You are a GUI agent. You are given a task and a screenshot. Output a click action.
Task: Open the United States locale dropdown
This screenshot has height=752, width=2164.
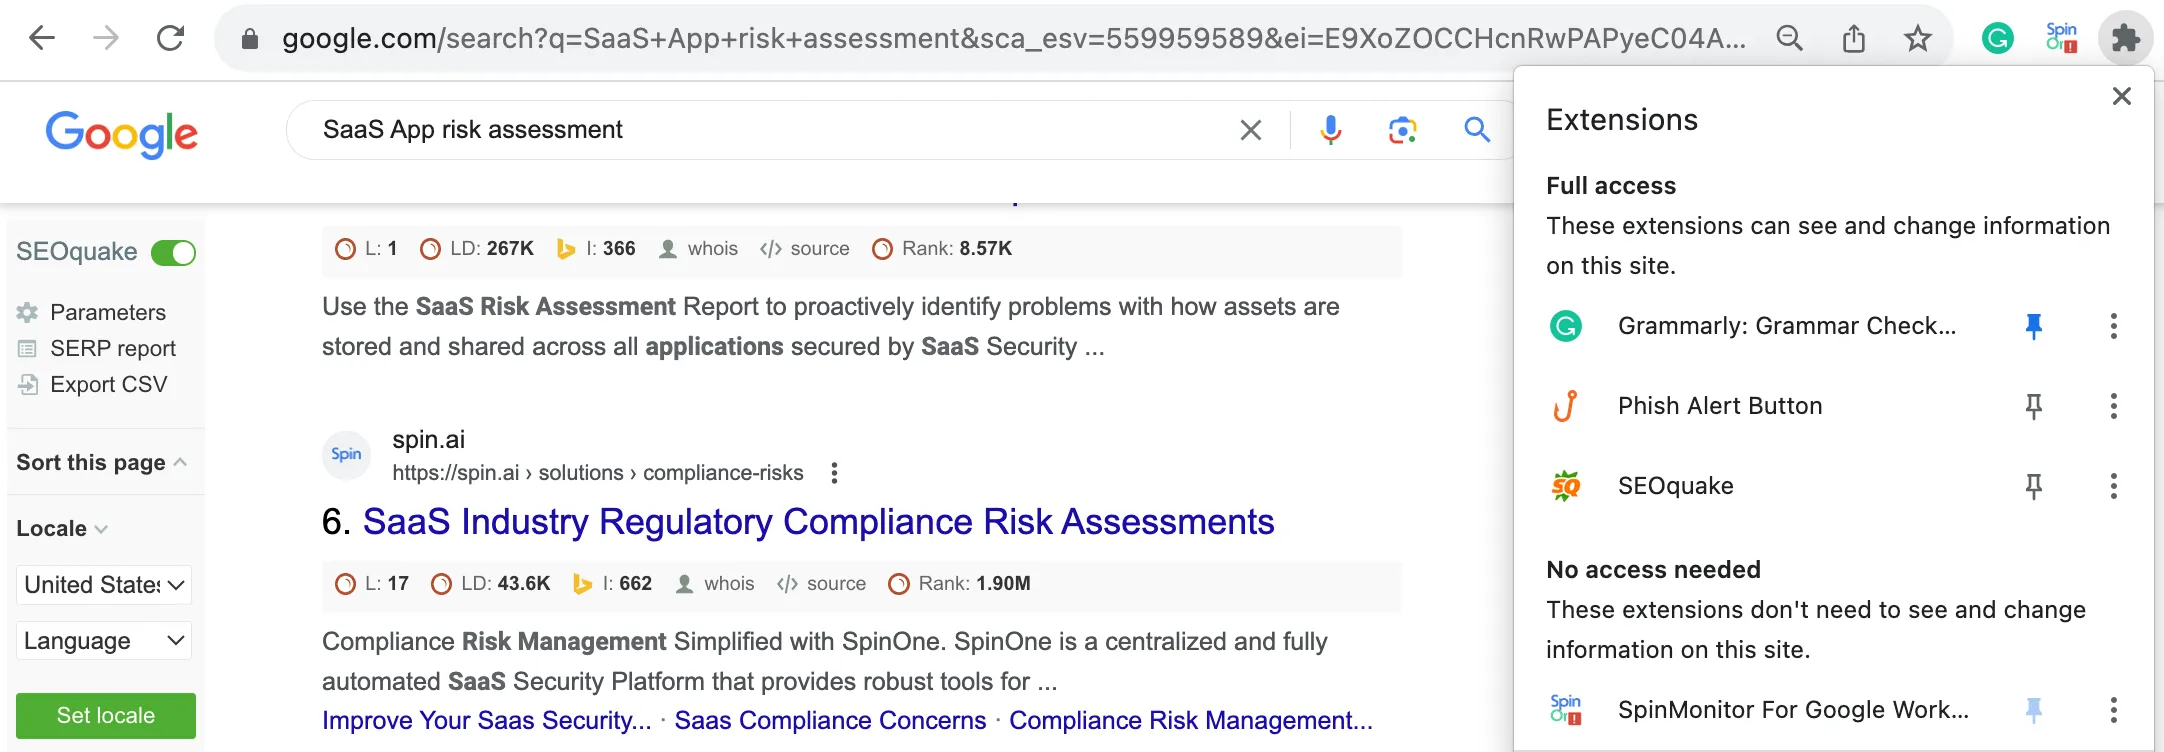pyautogui.click(x=103, y=585)
